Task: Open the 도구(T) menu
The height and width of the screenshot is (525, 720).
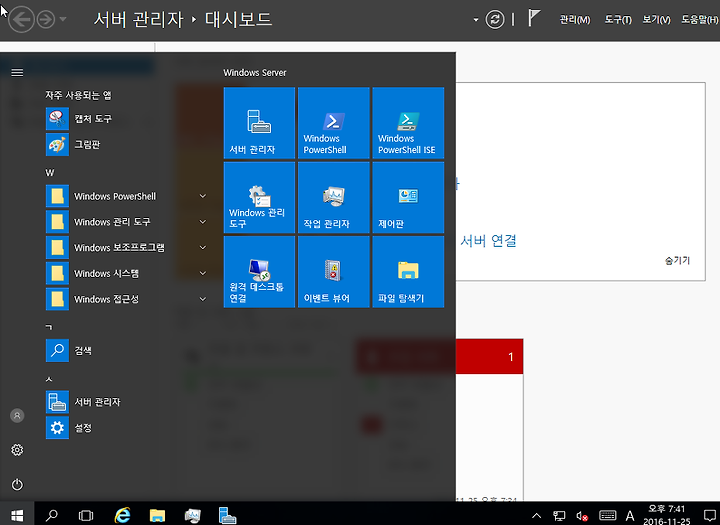Action: point(618,20)
